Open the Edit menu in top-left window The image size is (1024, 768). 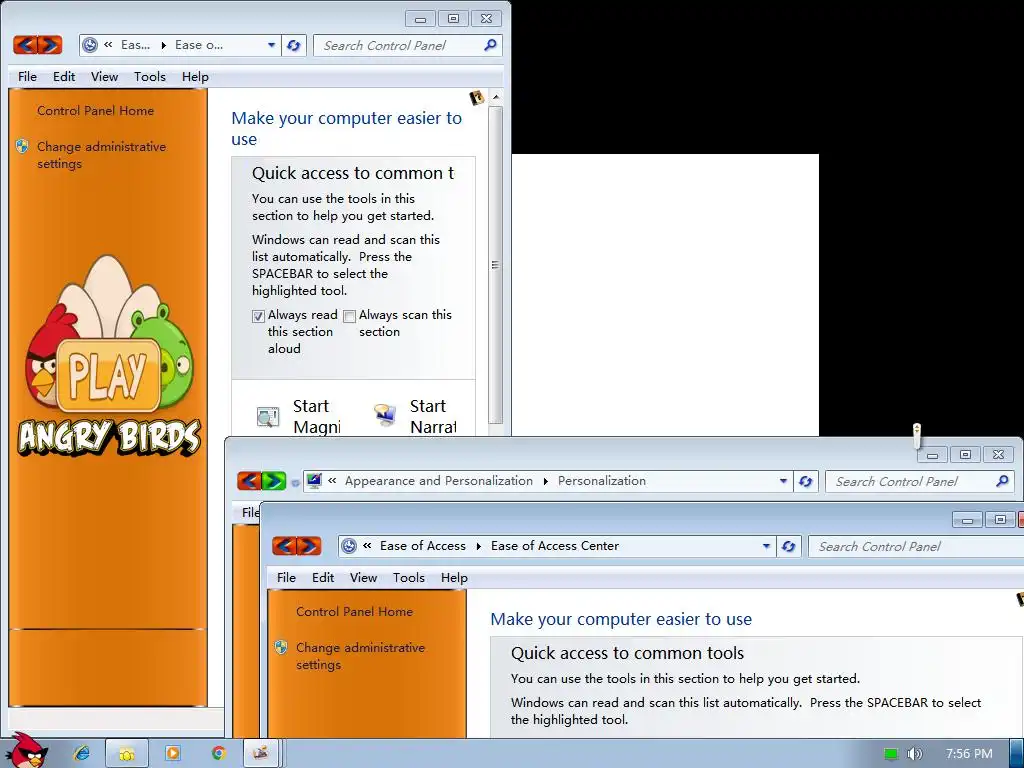64,76
